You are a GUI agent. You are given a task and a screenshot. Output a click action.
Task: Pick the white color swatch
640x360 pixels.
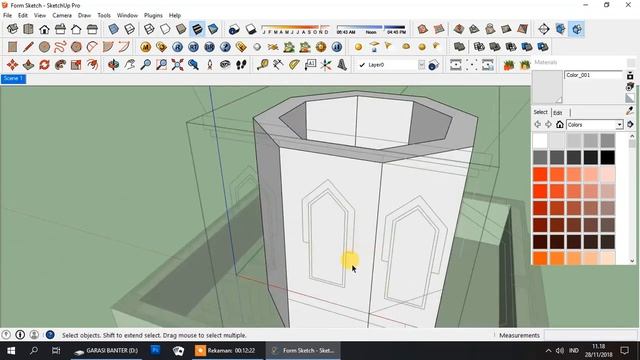coord(540,141)
